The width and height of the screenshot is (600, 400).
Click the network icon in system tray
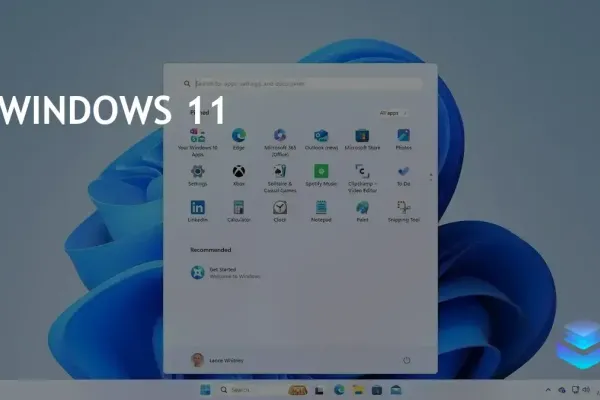click(575, 390)
